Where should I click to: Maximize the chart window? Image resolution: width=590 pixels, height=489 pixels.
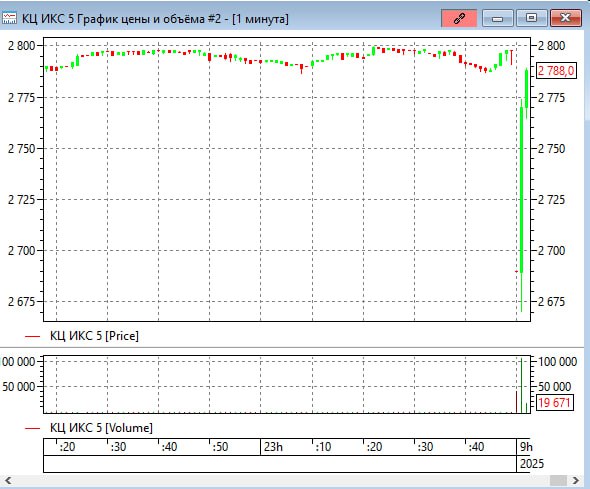pyautogui.click(x=531, y=18)
